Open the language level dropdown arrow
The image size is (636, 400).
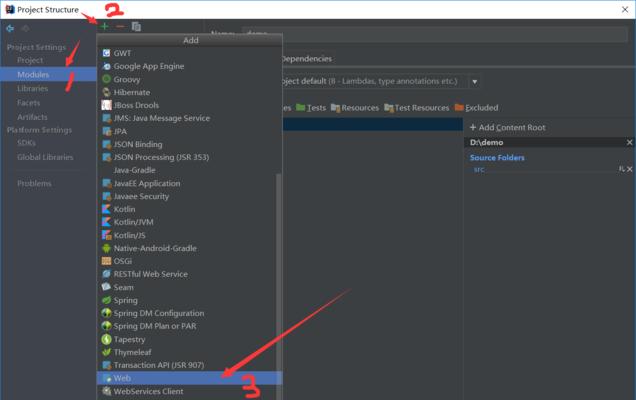(474, 82)
